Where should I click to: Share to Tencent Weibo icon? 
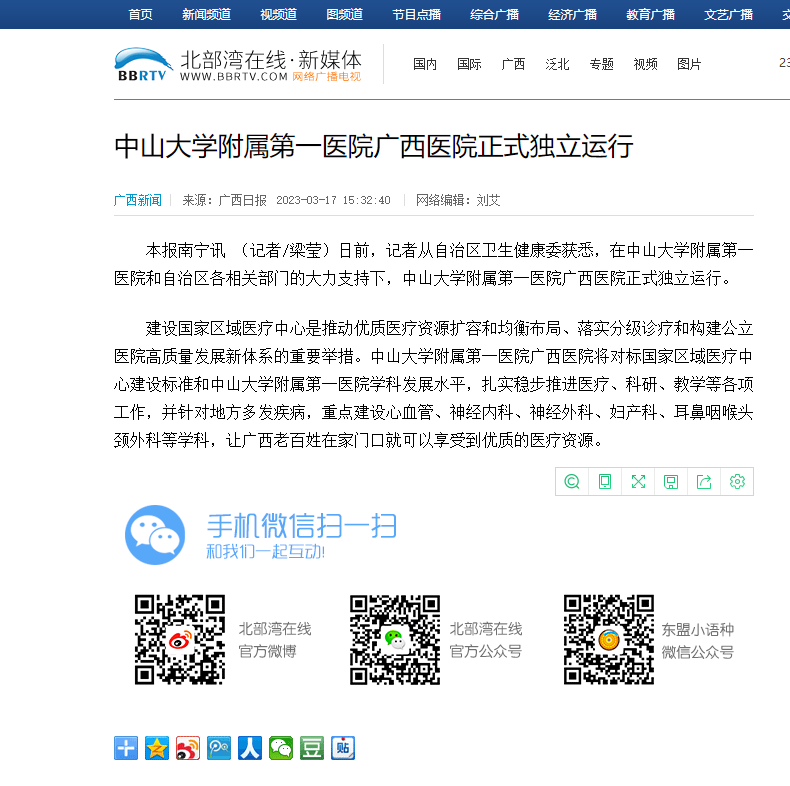pos(219,748)
